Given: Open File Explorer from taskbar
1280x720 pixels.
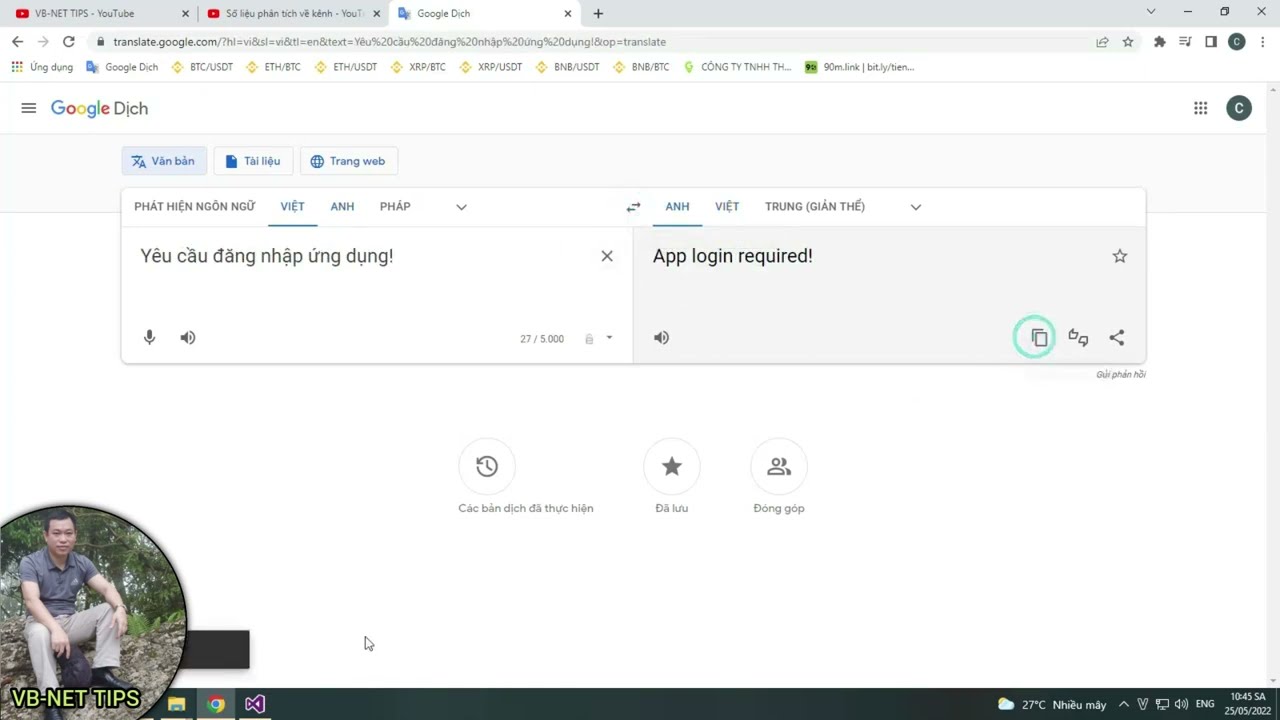Looking at the screenshot, I should tap(176, 704).
